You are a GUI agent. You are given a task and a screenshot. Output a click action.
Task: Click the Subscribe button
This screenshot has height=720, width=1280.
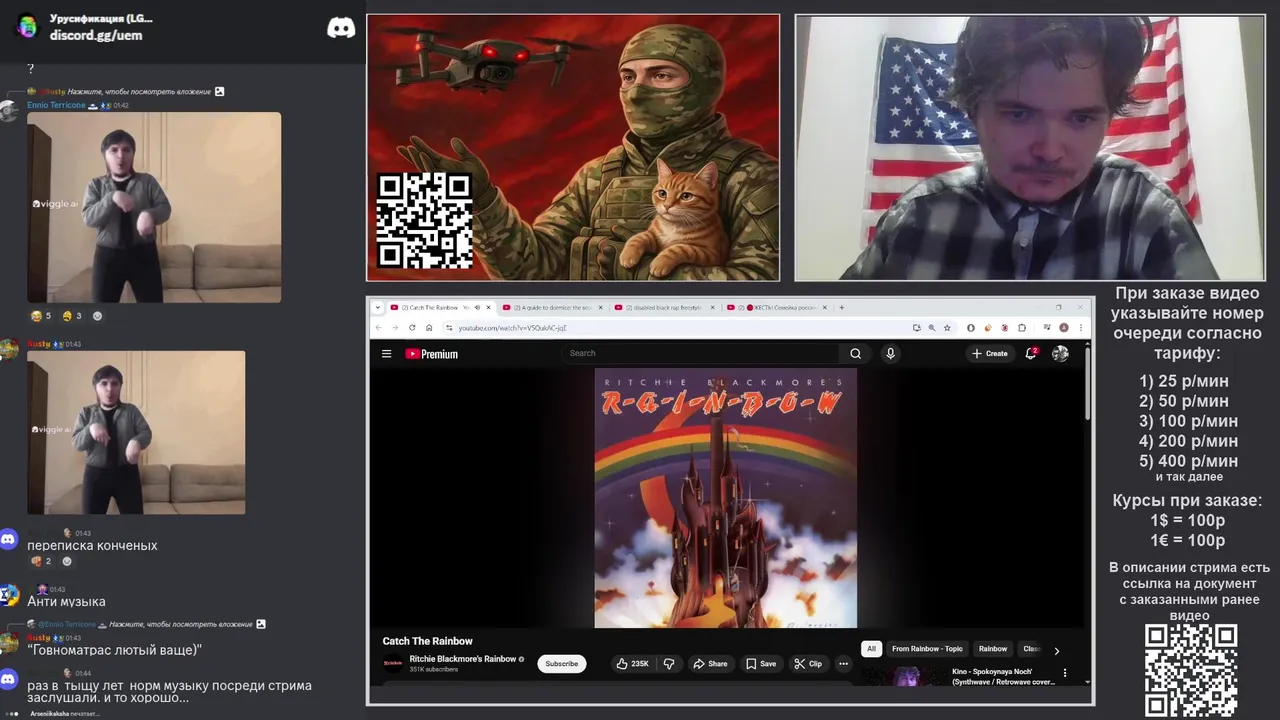click(x=561, y=663)
